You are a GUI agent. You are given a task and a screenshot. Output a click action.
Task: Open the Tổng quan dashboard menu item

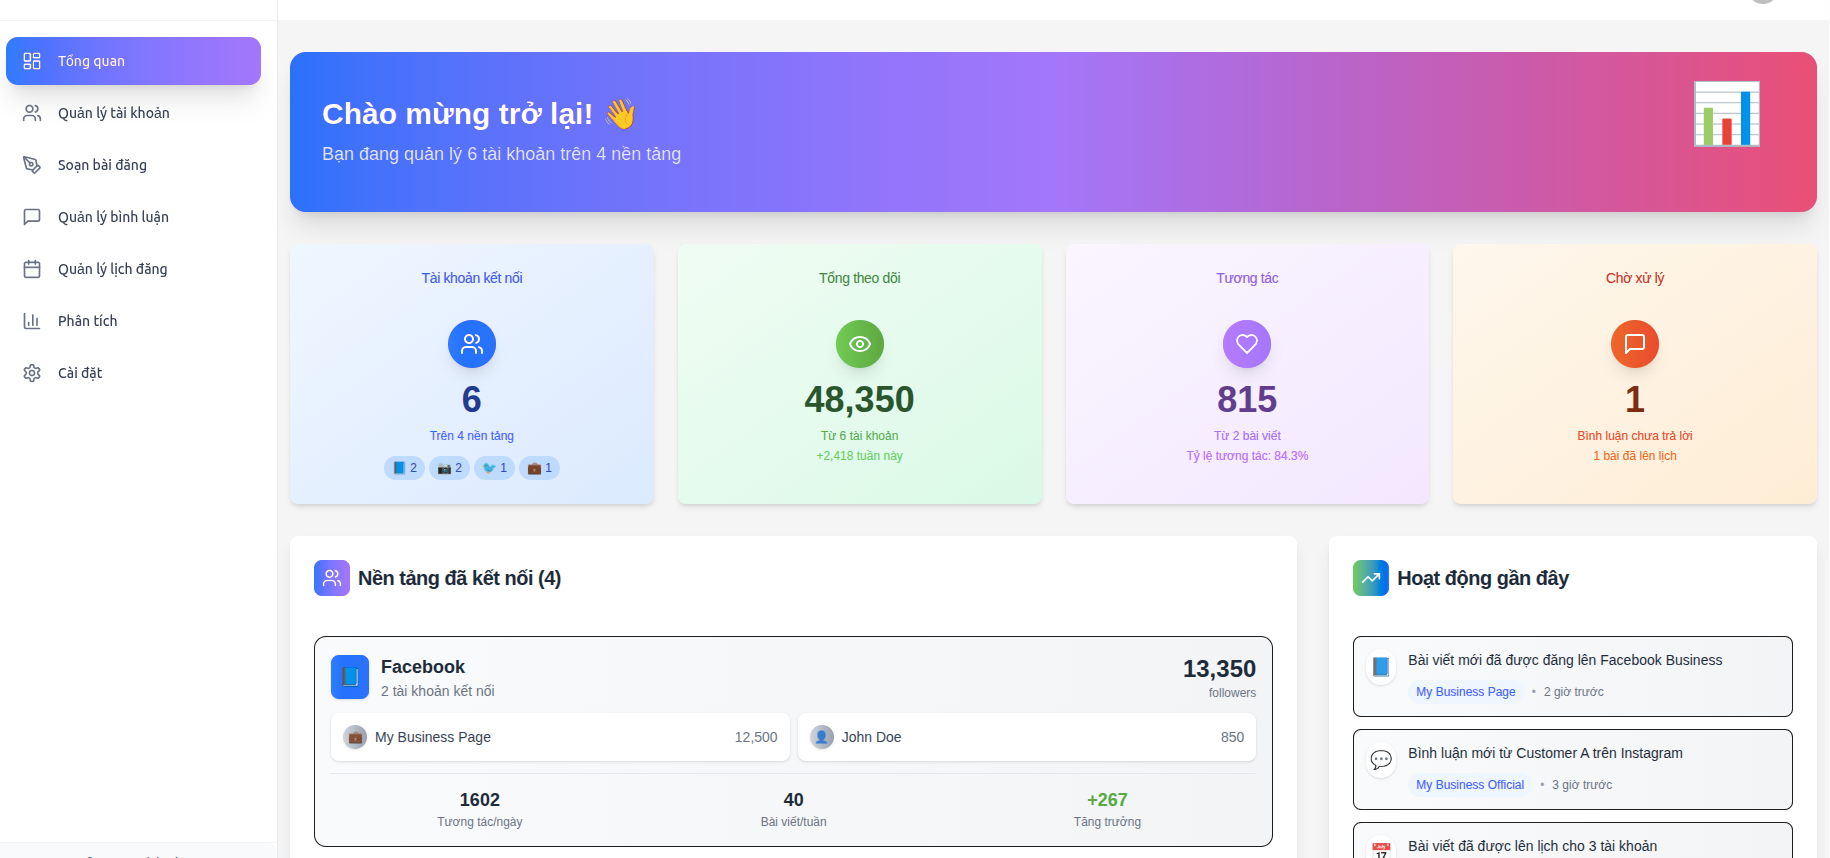(133, 61)
